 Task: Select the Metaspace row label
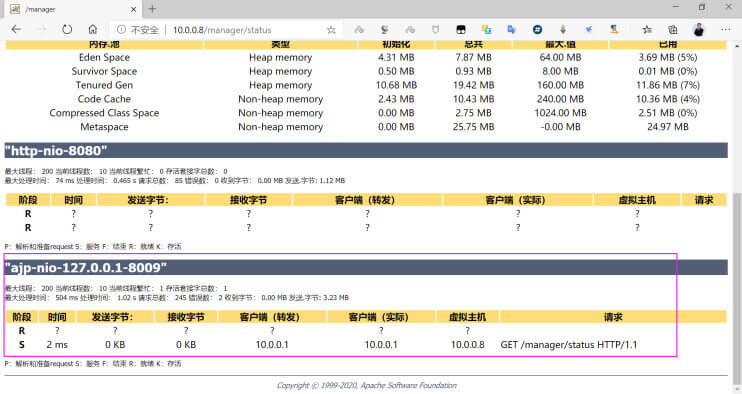pyautogui.click(x=104, y=127)
